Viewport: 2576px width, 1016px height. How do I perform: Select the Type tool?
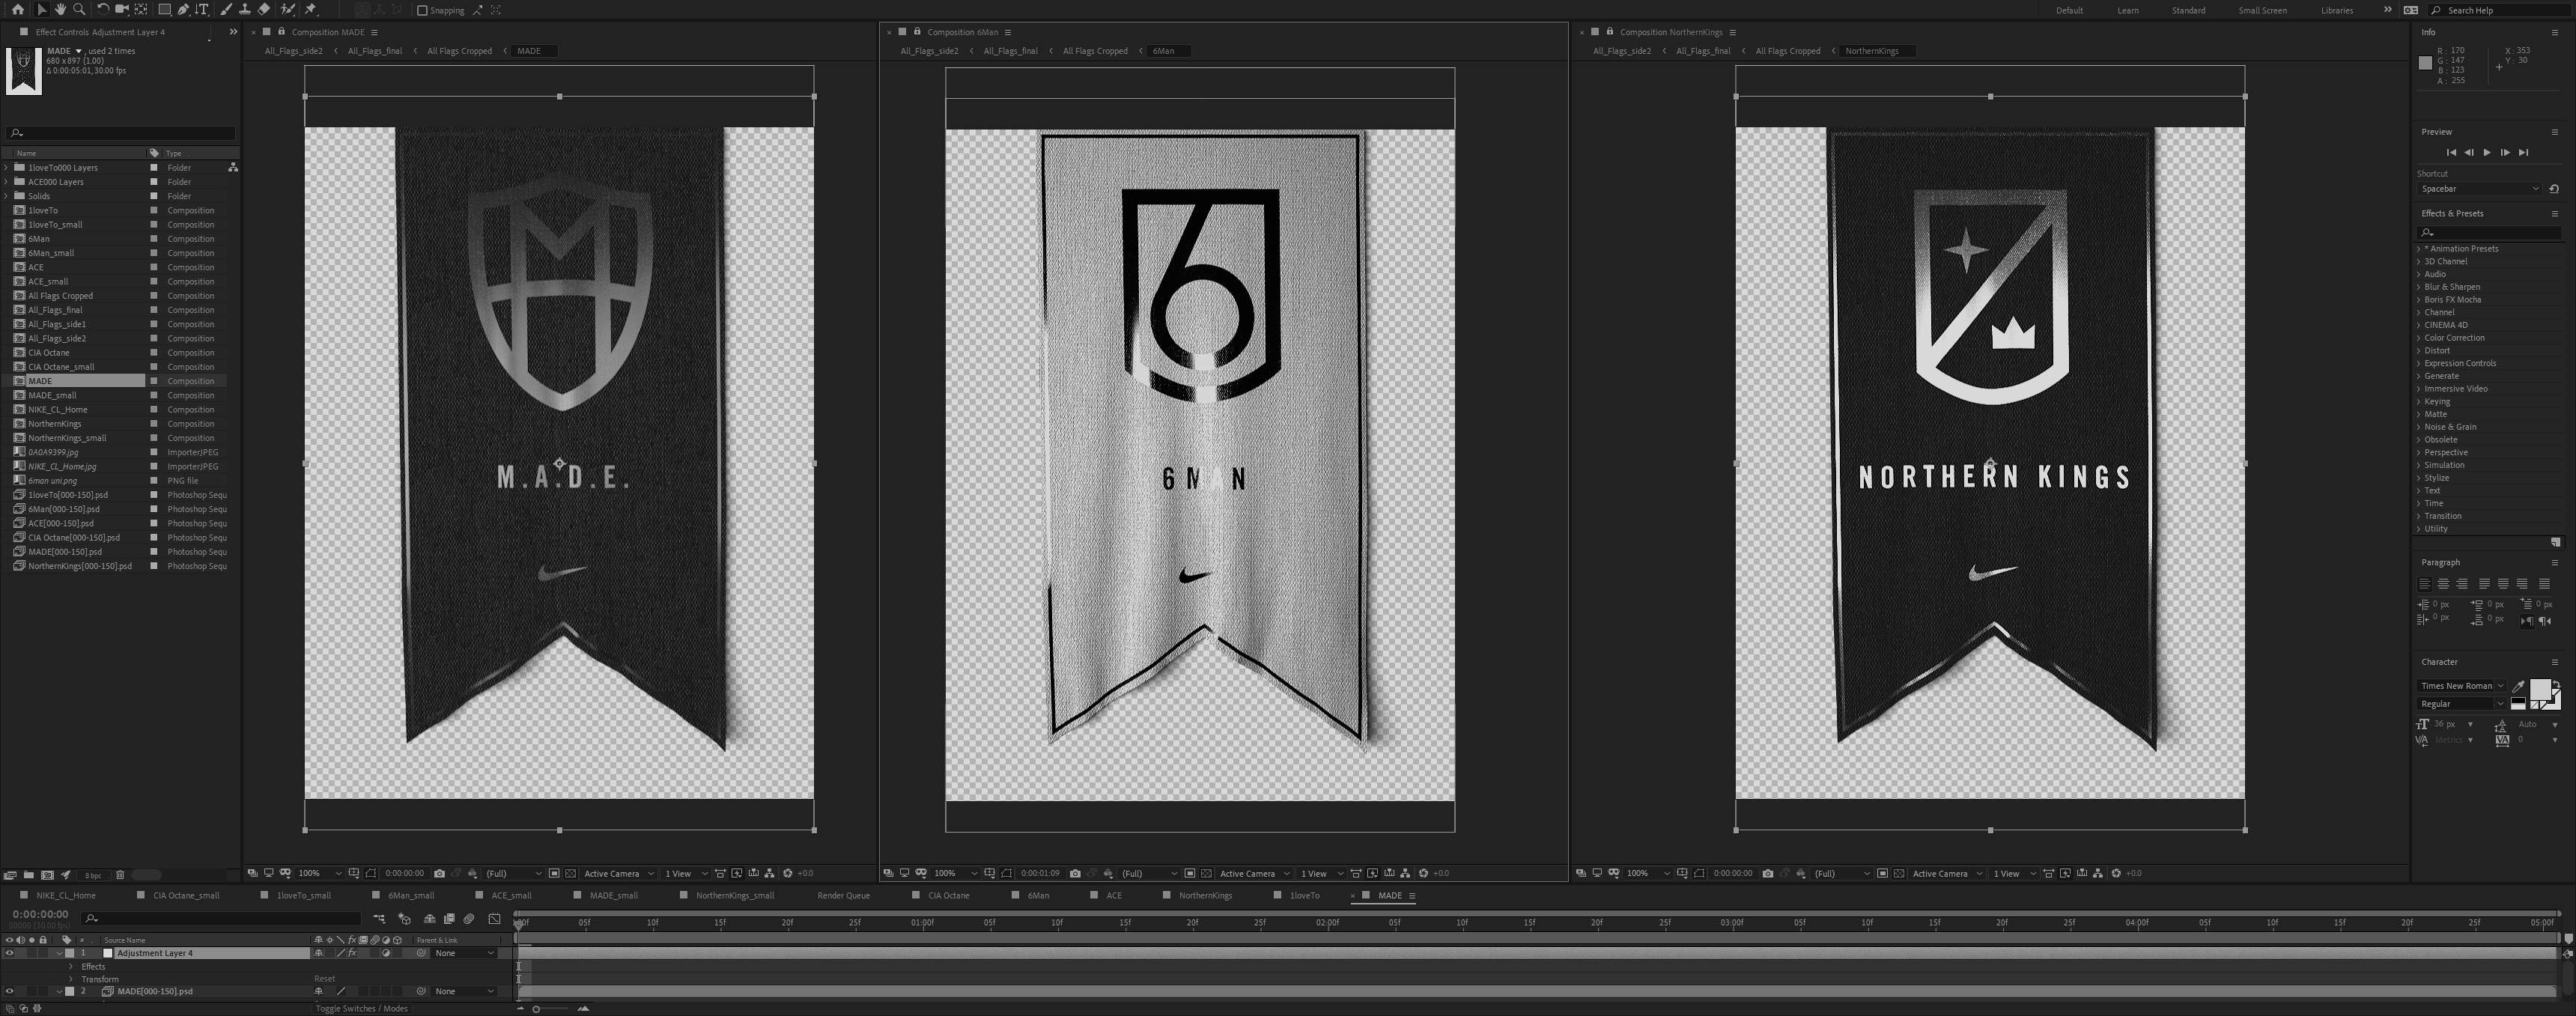[x=202, y=9]
